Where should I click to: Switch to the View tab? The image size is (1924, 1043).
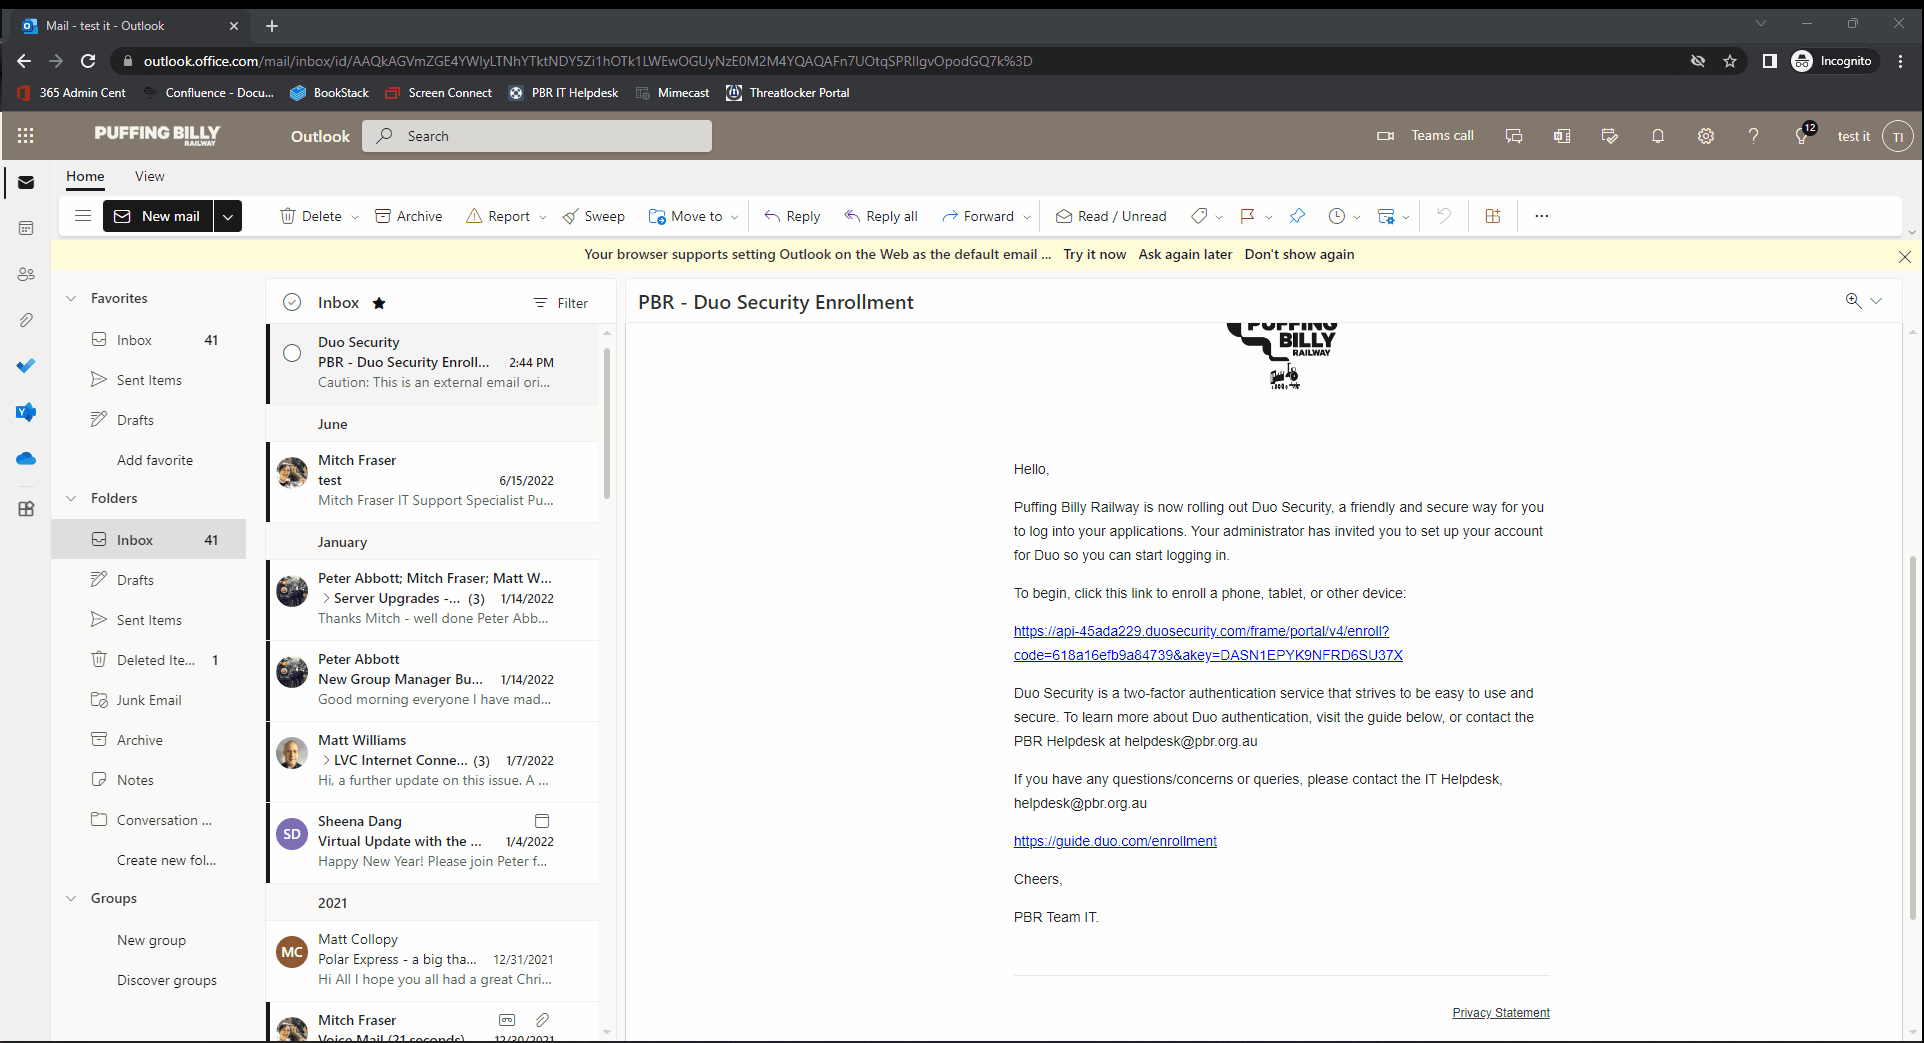click(x=150, y=176)
